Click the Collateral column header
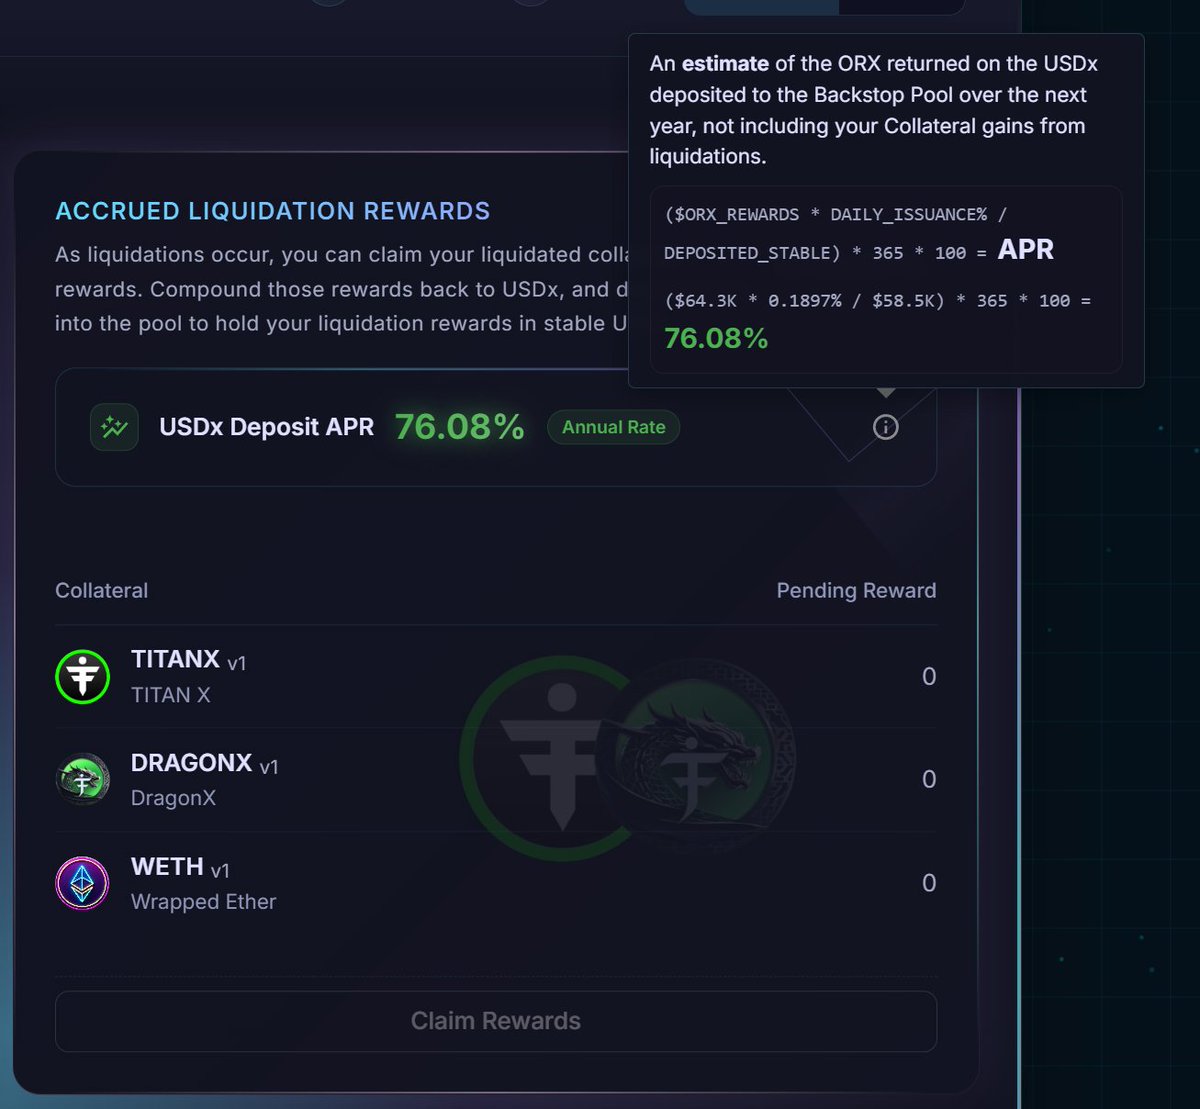 click(101, 590)
